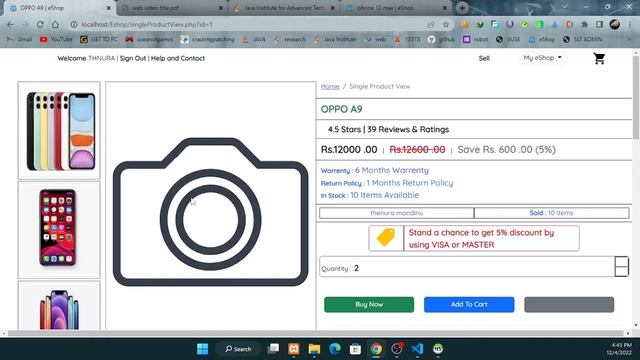Open the JAVA bookmark

(x=254, y=39)
